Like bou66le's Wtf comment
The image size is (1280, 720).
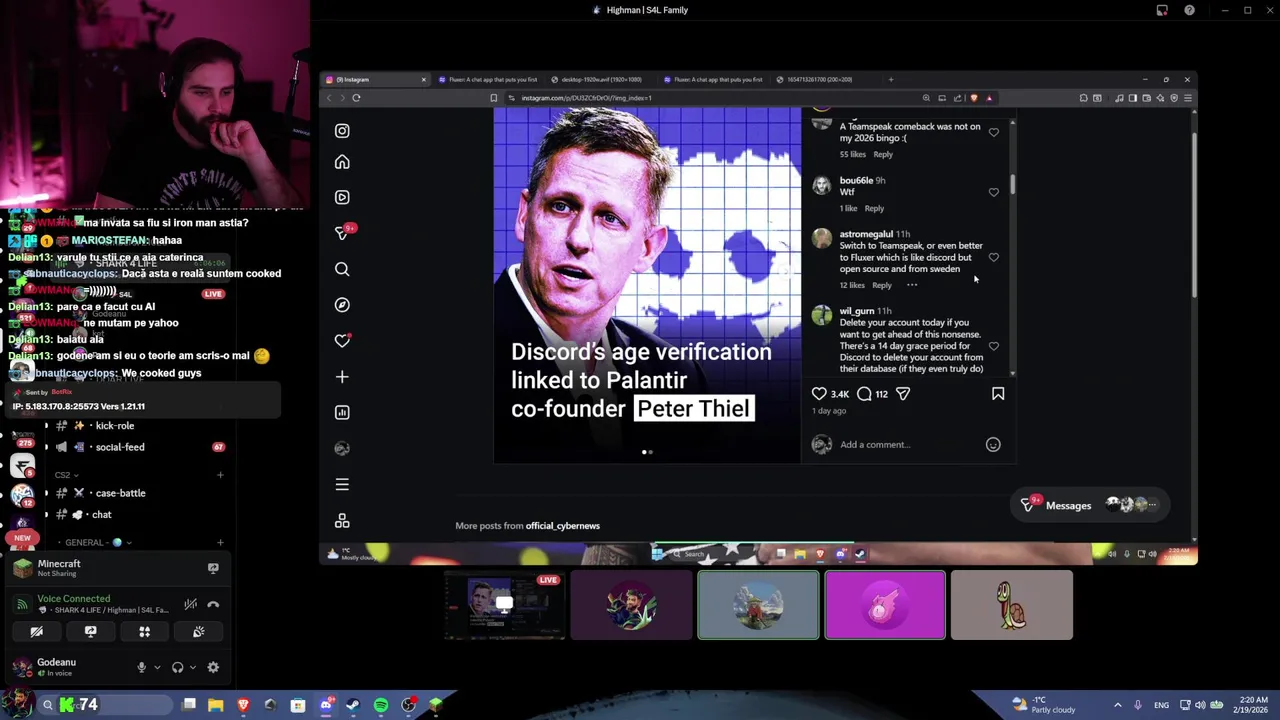pyautogui.click(x=993, y=192)
